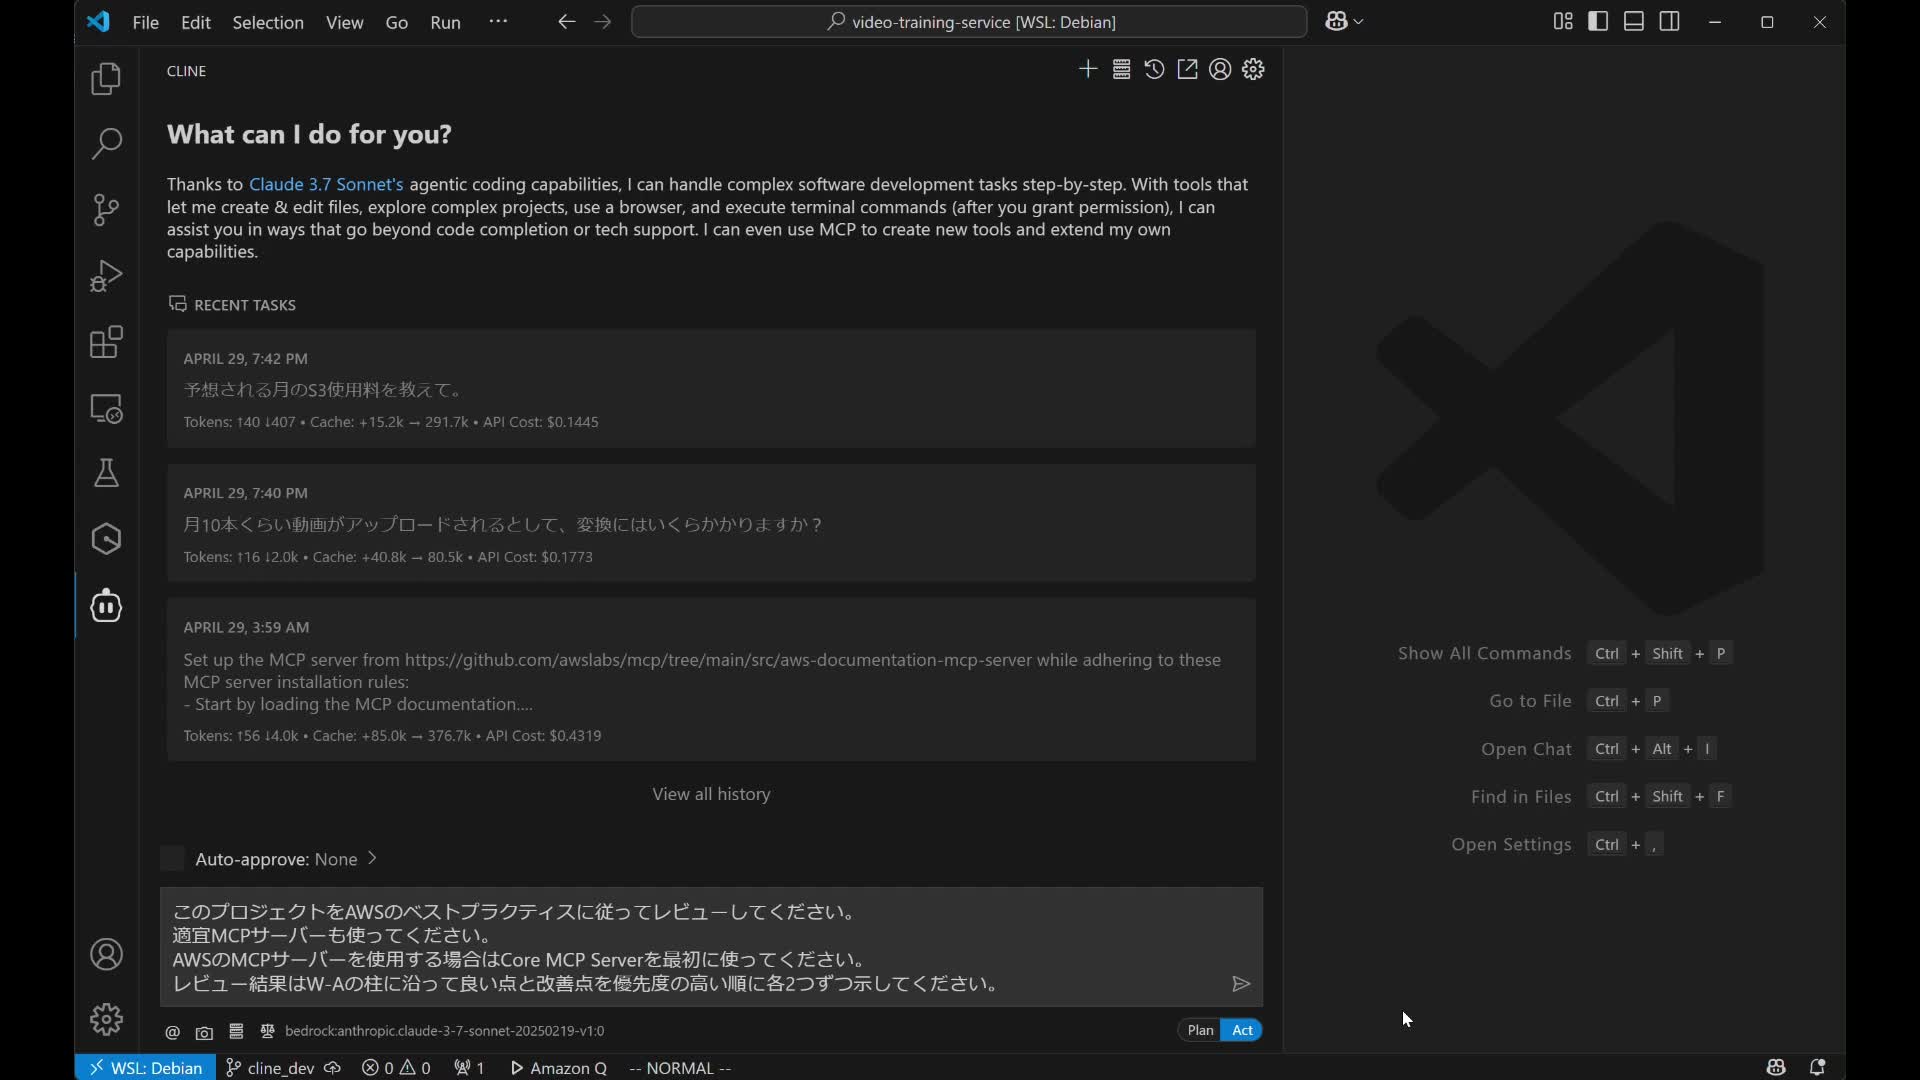Click the MCP server icon below chat input
1920x1080 pixels.
coord(236,1031)
